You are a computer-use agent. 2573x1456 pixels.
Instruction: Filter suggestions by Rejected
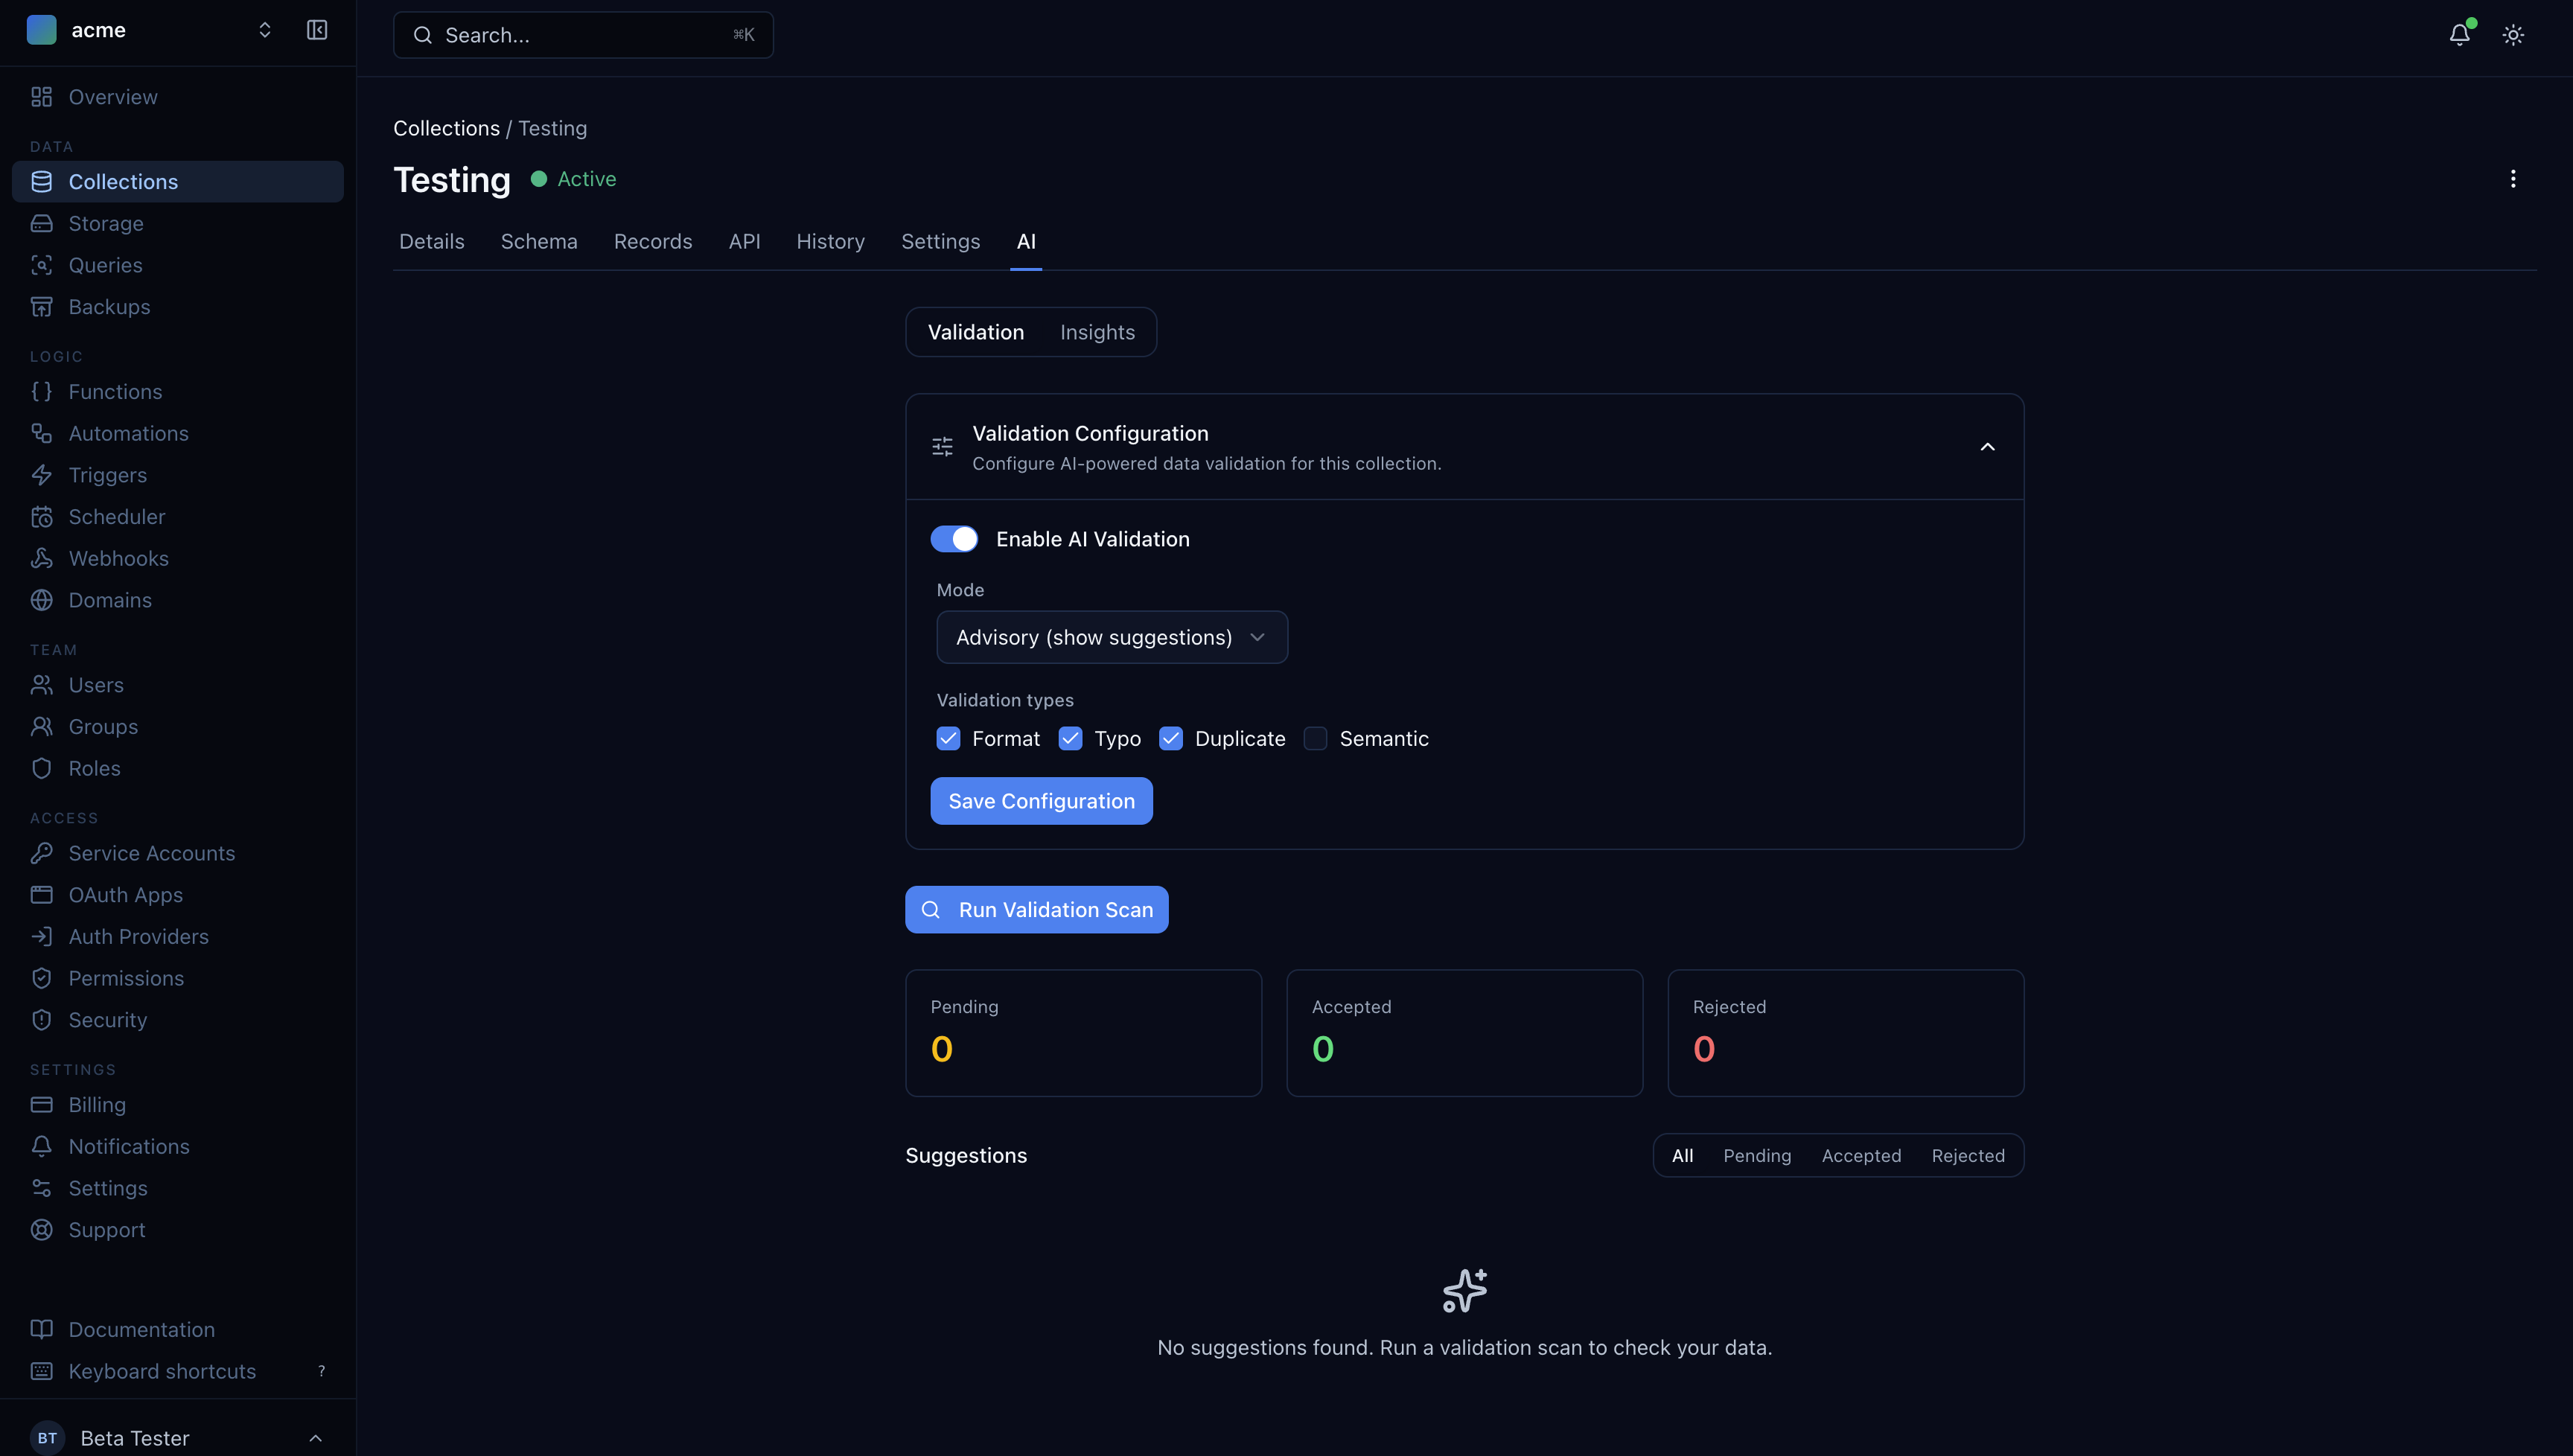(1967, 1155)
